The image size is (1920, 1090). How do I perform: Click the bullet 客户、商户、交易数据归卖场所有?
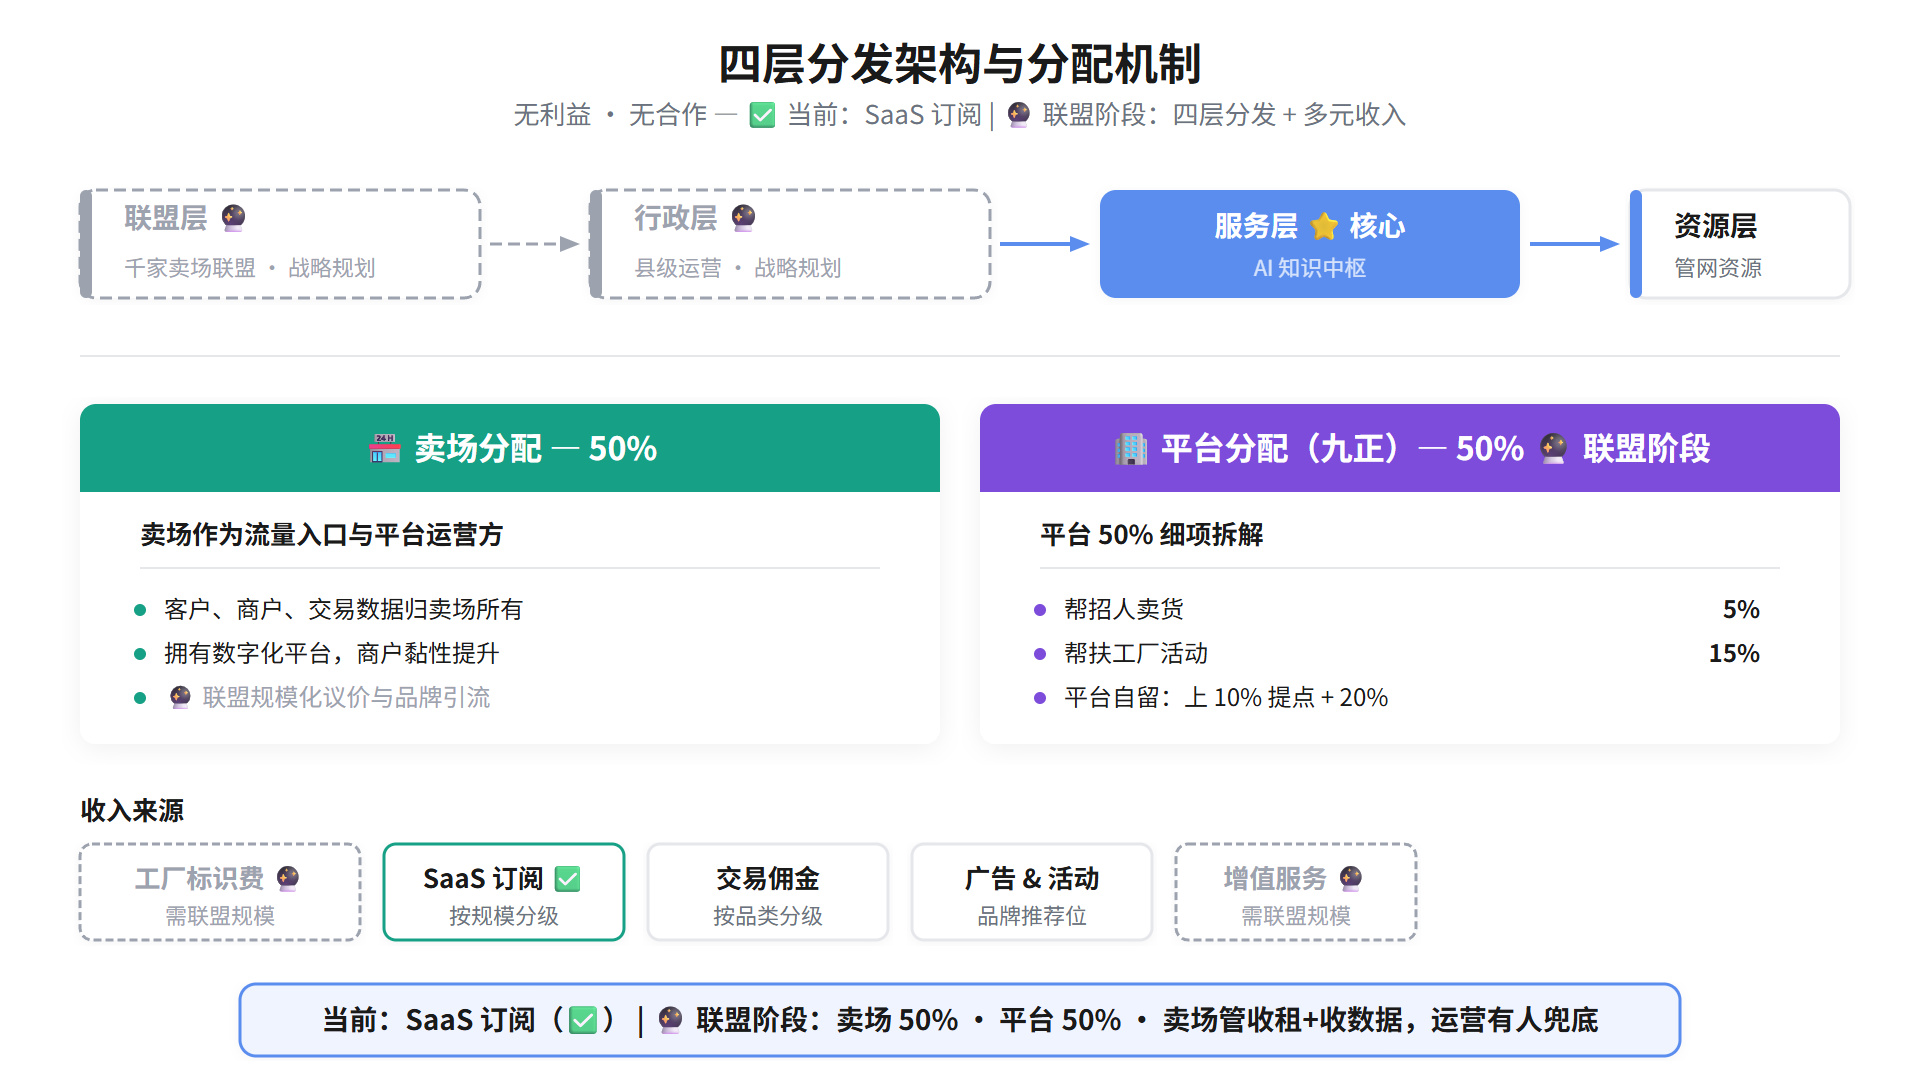click(343, 609)
